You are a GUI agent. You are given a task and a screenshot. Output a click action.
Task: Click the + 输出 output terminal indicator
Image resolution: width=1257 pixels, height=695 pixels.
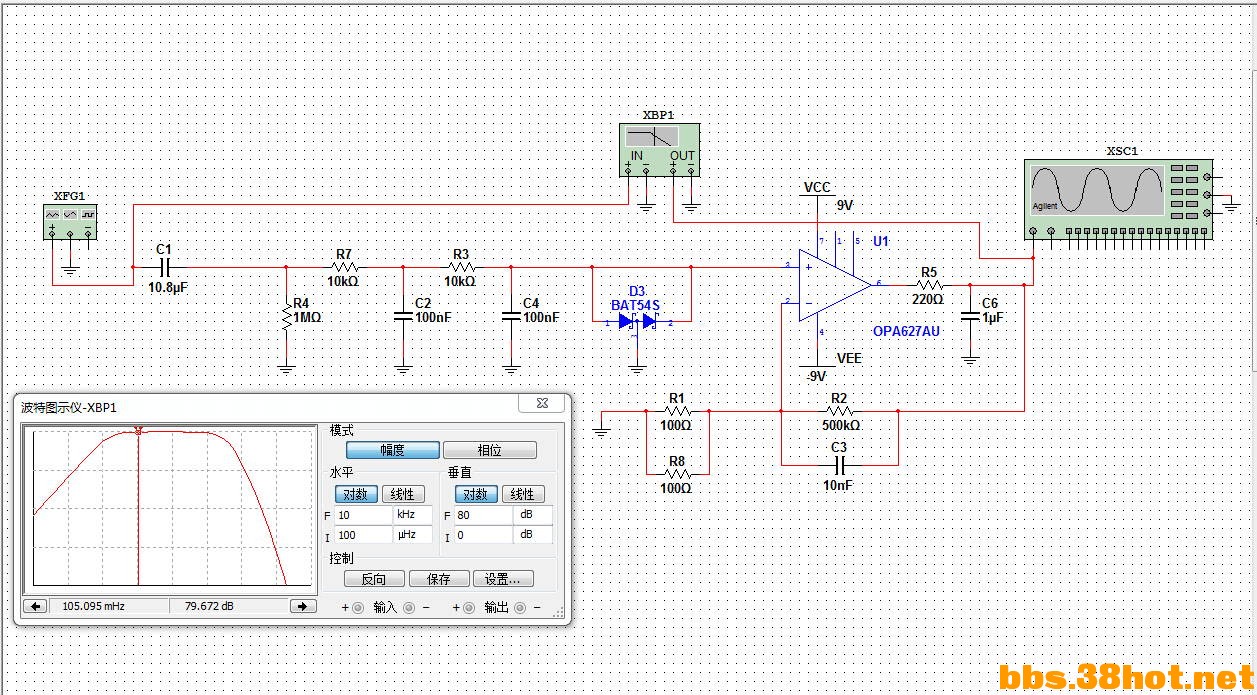pyautogui.click(x=469, y=607)
